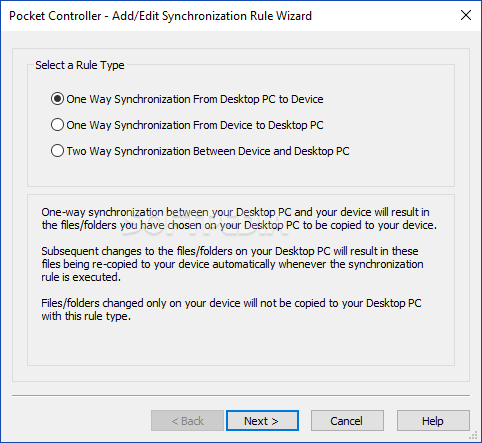Click the wizard title bar text
The width and height of the screenshot is (482, 443).
click(160, 16)
